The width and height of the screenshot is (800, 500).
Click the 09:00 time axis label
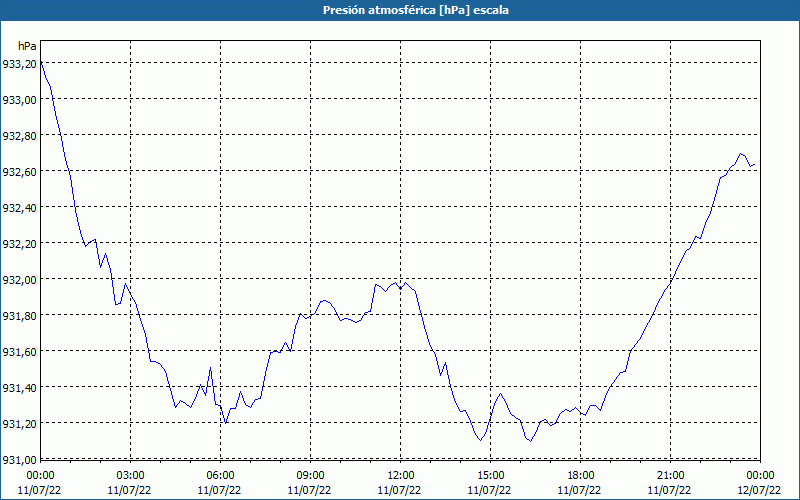pyautogui.click(x=310, y=476)
